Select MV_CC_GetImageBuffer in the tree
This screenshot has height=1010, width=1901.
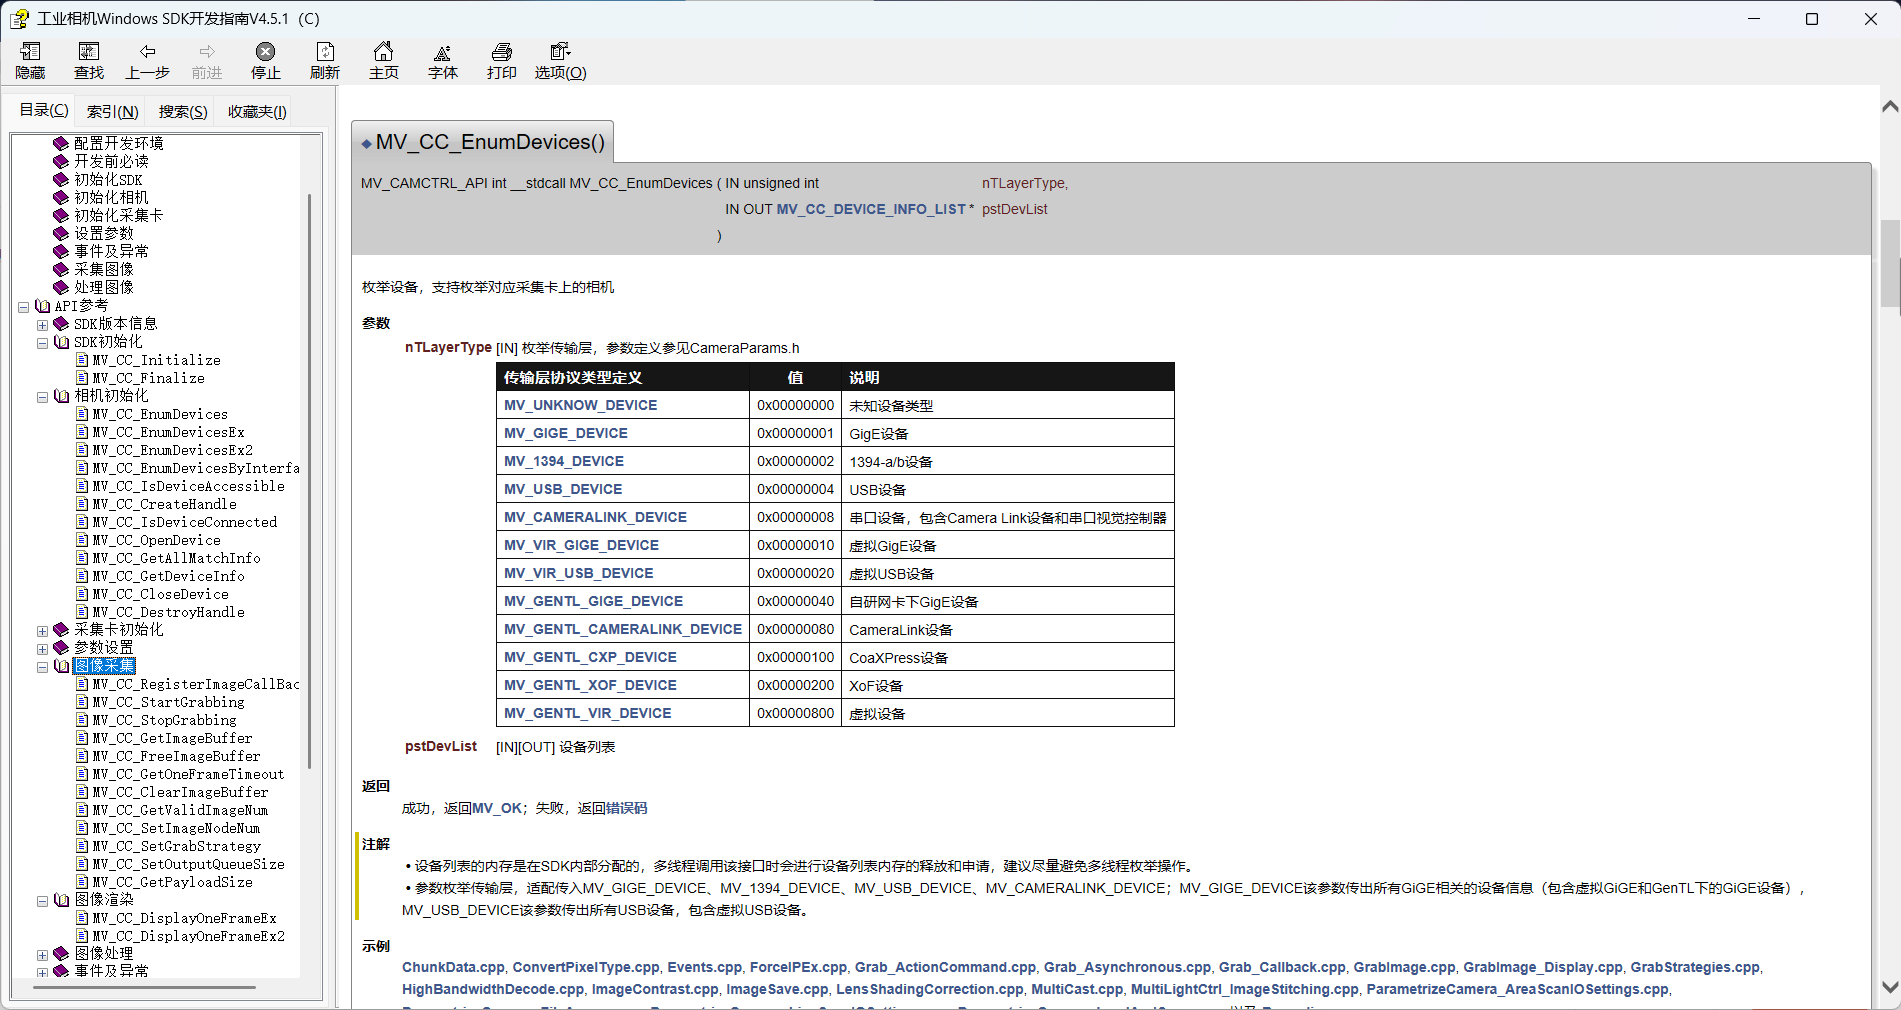(x=172, y=738)
